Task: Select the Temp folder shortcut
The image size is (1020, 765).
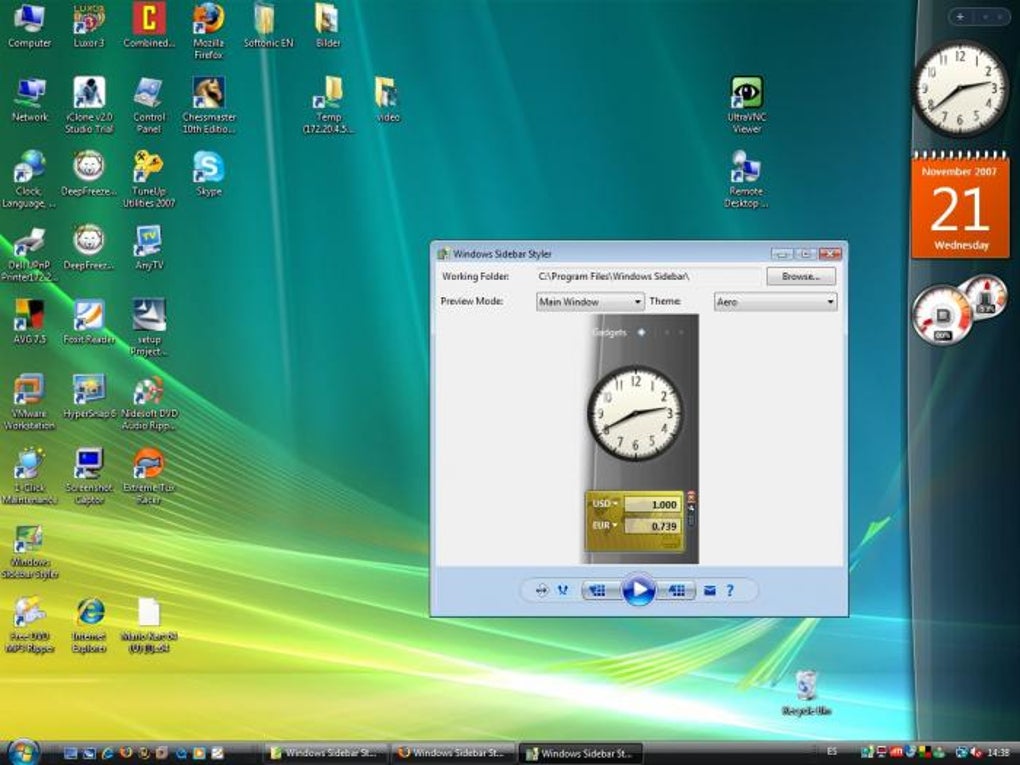Action: click(329, 105)
